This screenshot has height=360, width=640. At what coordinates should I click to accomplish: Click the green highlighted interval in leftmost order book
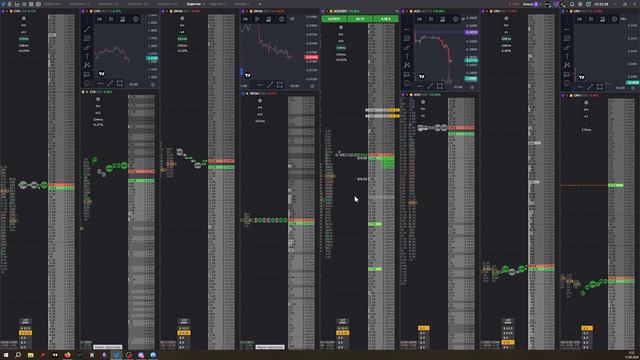(23, 39)
